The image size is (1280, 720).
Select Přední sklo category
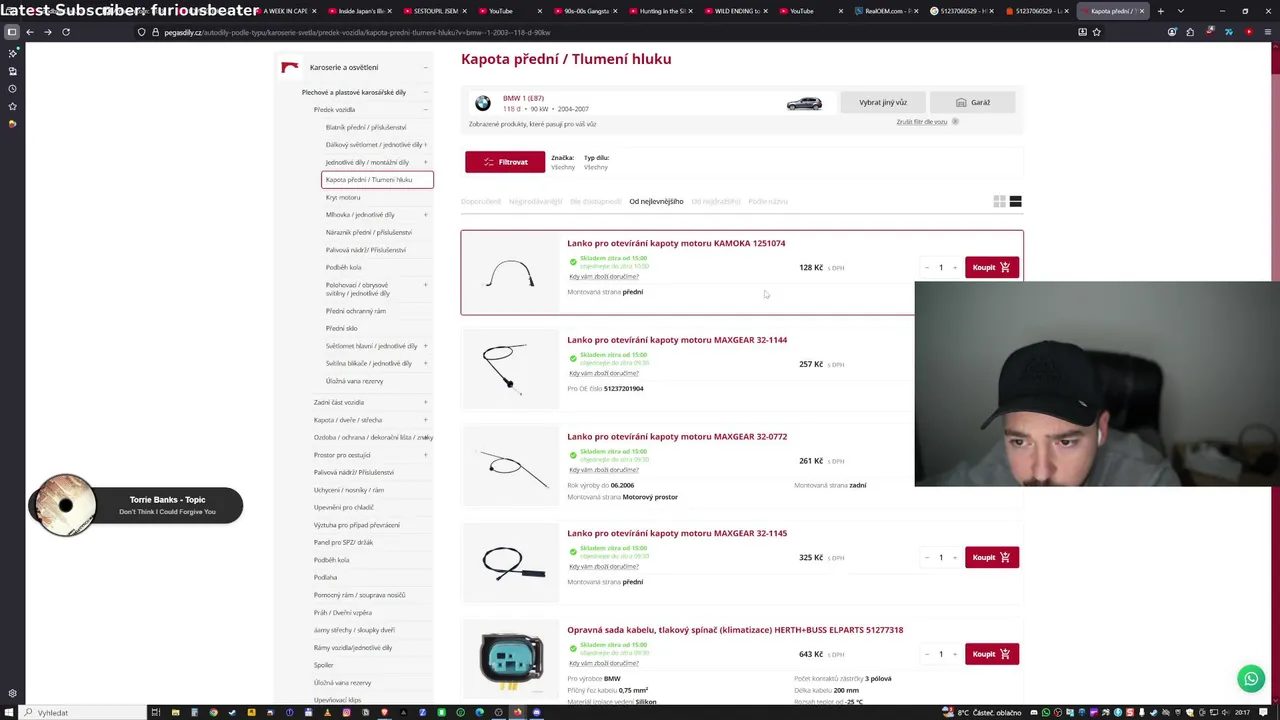pyautogui.click(x=341, y=328)
